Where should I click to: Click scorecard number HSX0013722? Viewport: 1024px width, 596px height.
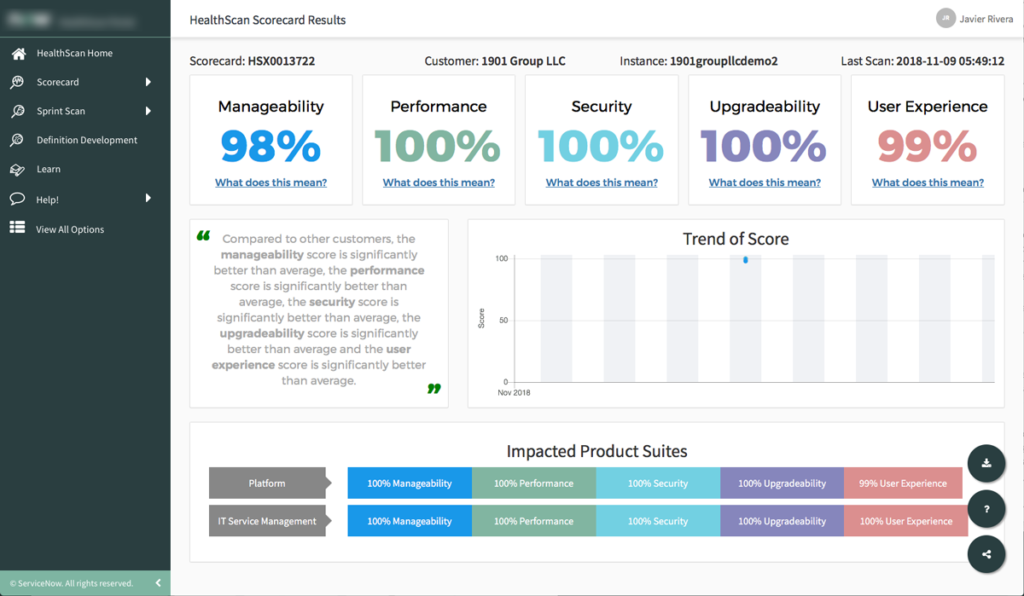click(x=281, y=61)
